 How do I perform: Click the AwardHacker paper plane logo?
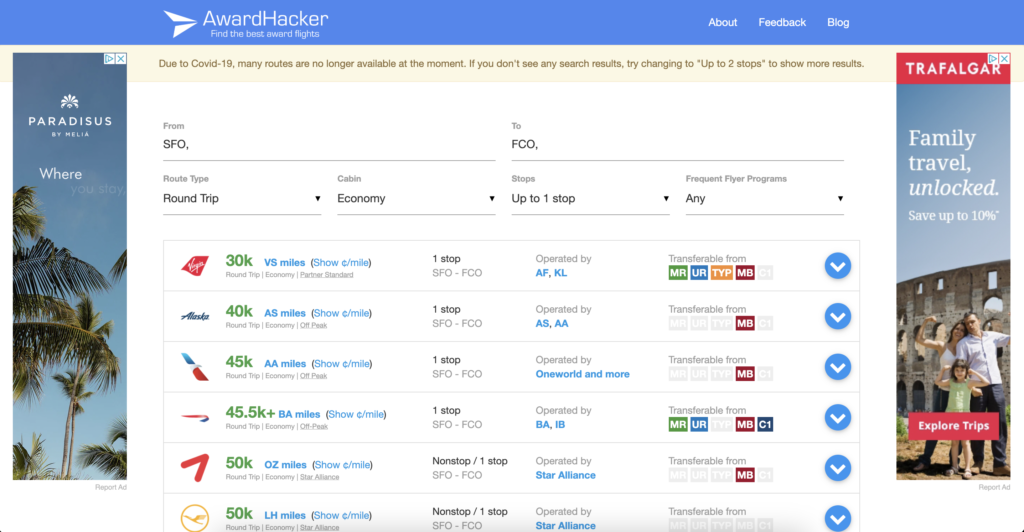click(x=180, y=23)
